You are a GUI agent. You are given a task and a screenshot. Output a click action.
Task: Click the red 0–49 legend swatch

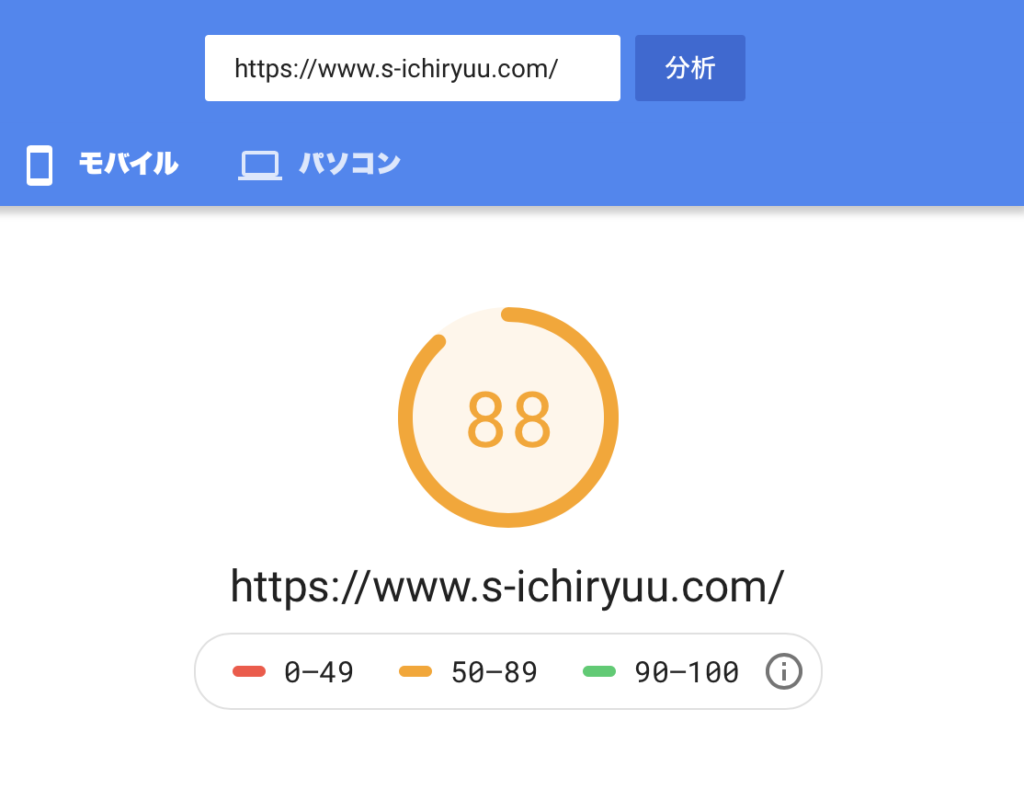(249, 671)
